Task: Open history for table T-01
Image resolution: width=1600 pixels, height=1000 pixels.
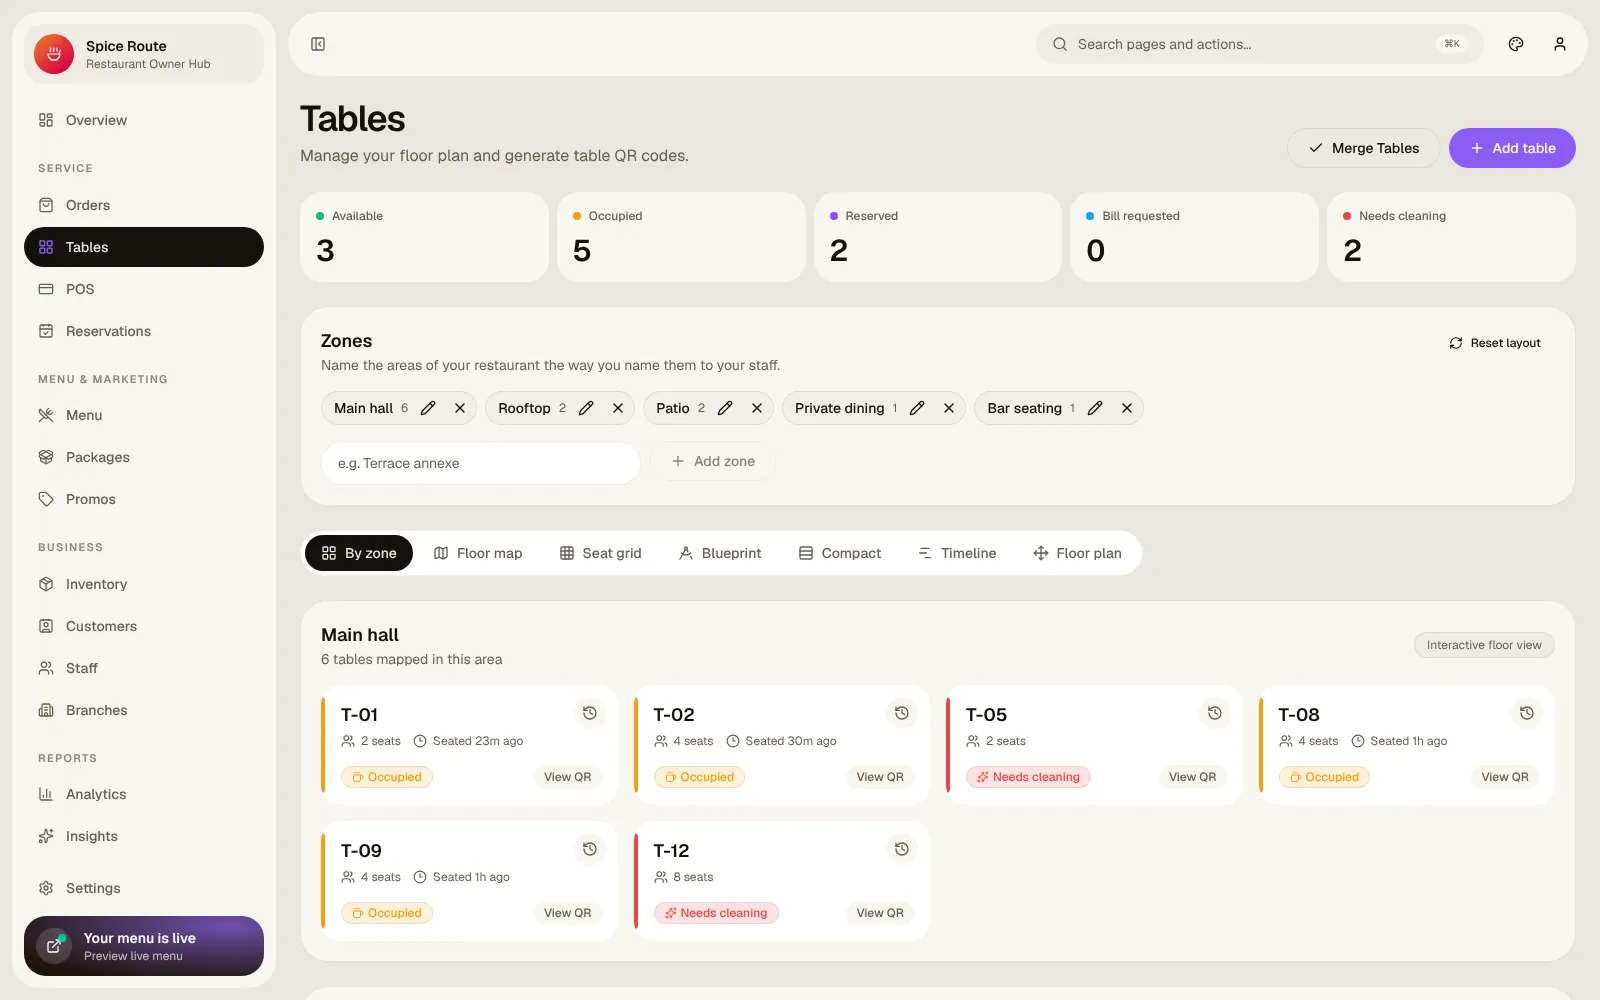Action: (x=590, y=713)
